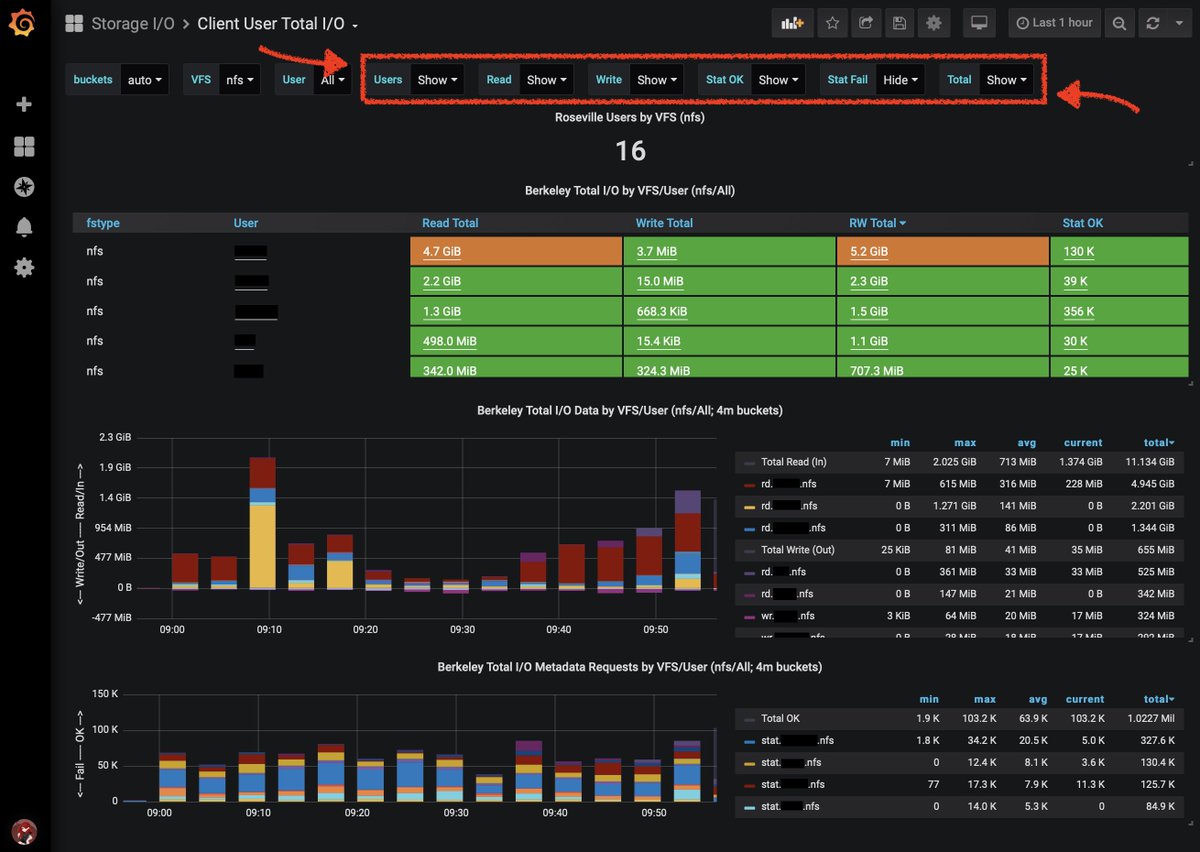Open the Client User Total I/O title dropdown
1200x852 pixels.
coord(278,23)
